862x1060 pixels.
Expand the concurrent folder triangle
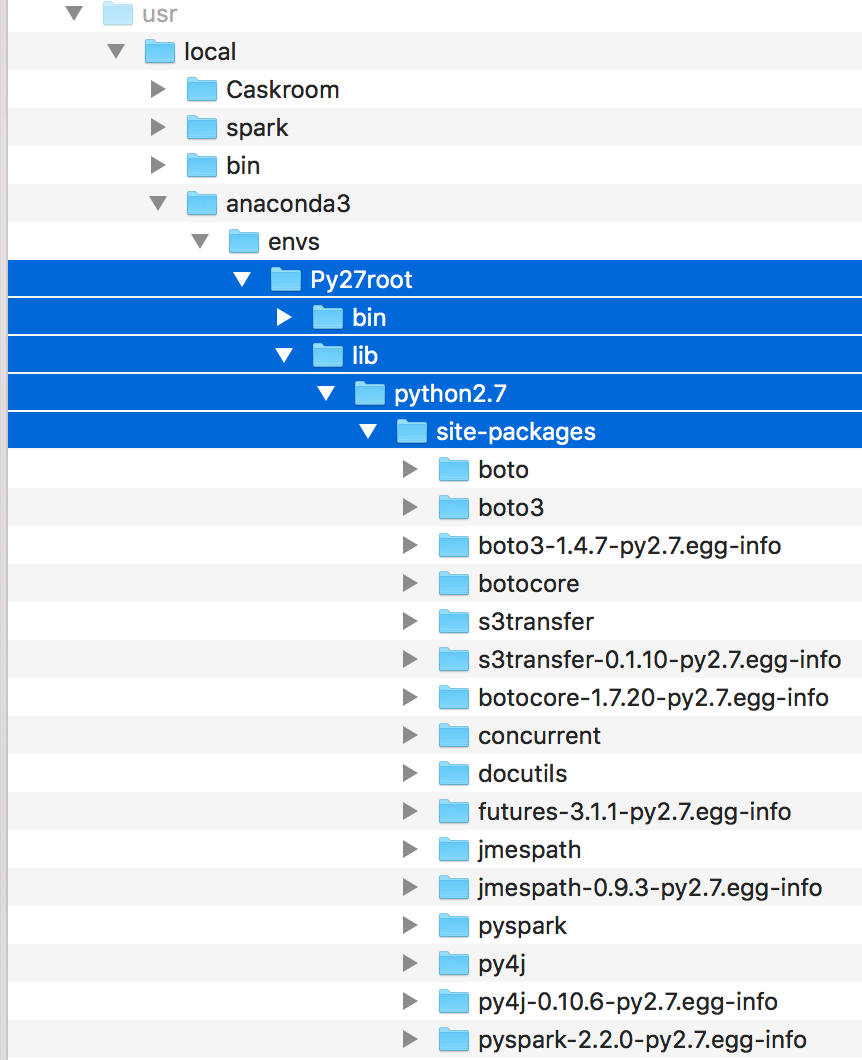410,735
